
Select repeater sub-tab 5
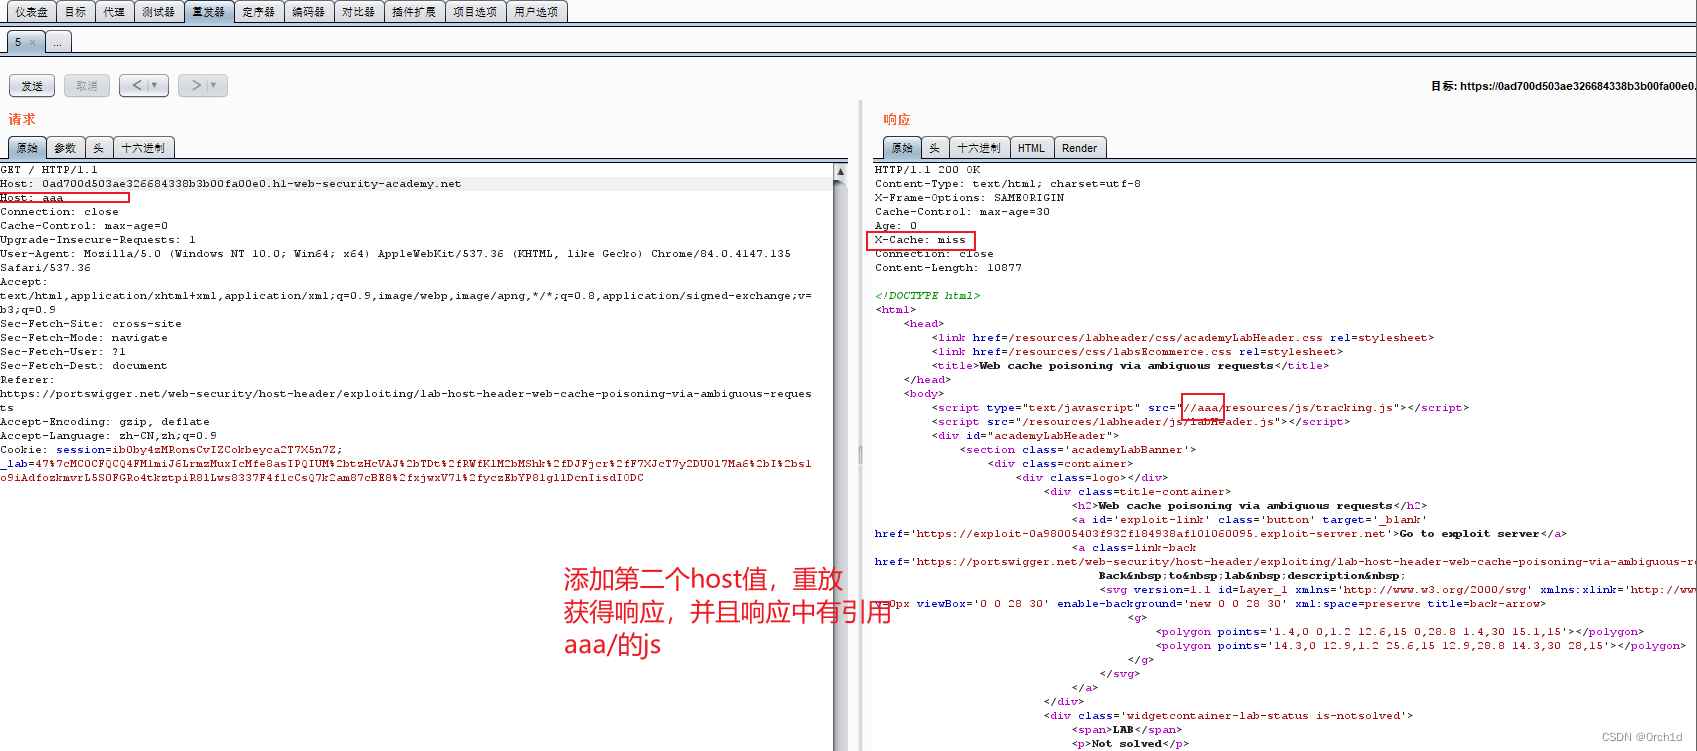(18, 42)
